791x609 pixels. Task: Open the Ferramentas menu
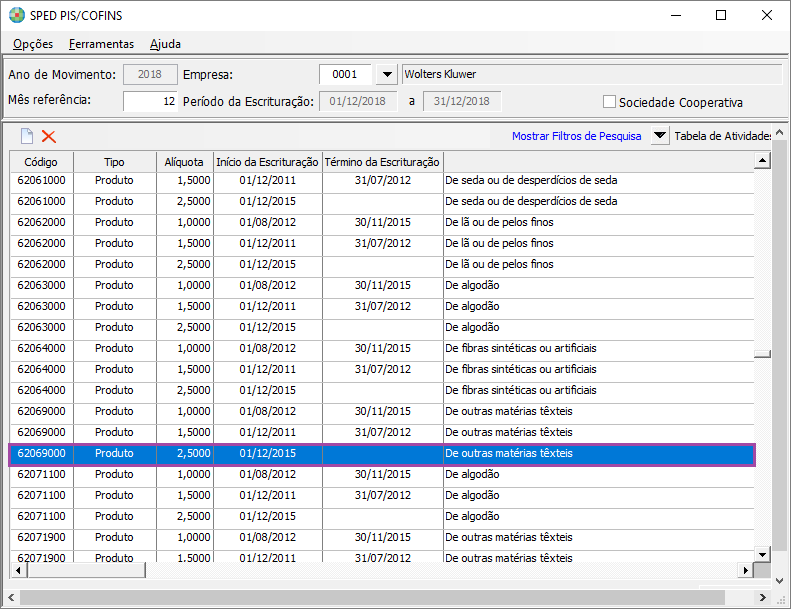(101, 44)
